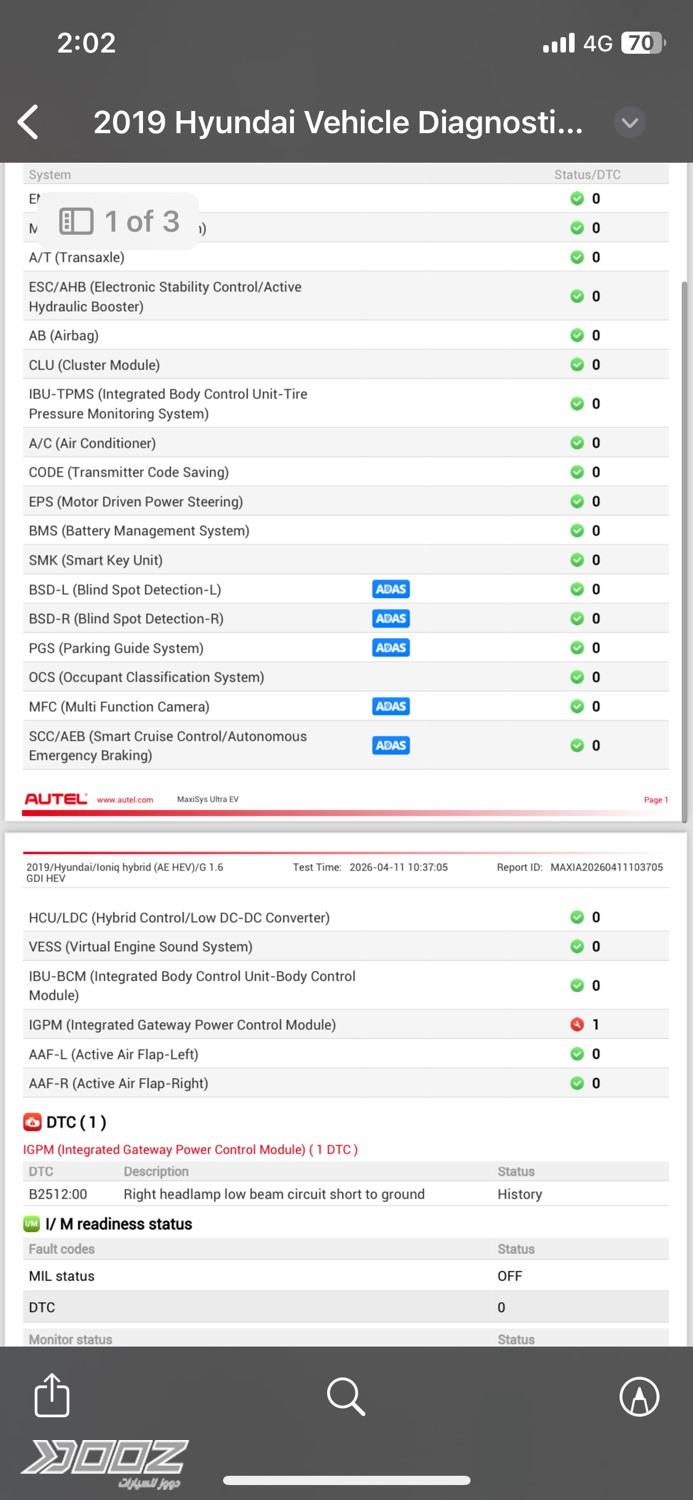Open the www.autel.com link
The image size is (693, 1500).
click(x=125, y=799)
